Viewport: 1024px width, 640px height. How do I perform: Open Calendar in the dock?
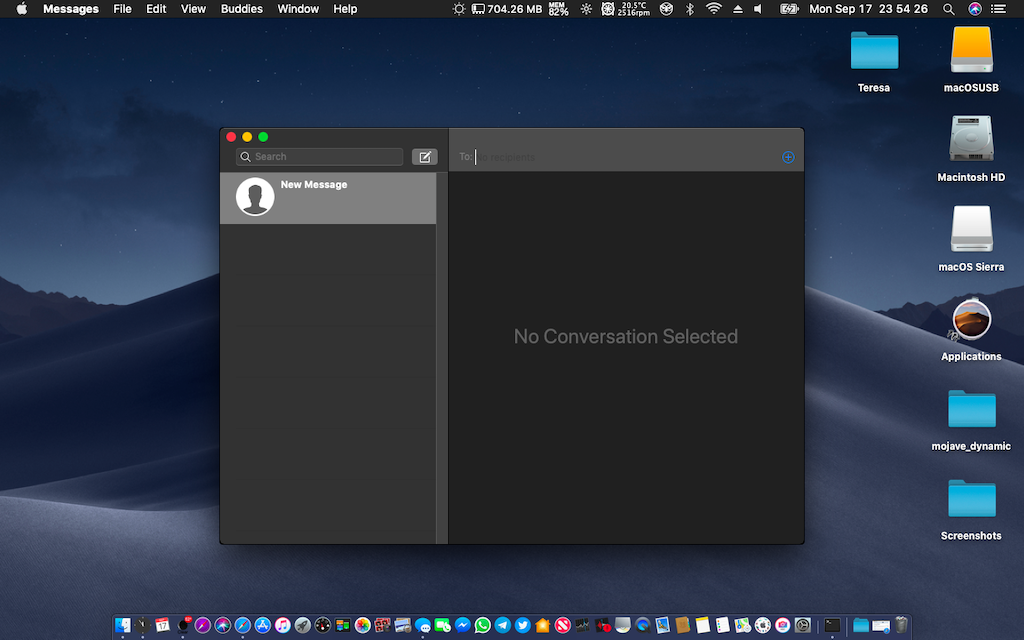(162, 625)
